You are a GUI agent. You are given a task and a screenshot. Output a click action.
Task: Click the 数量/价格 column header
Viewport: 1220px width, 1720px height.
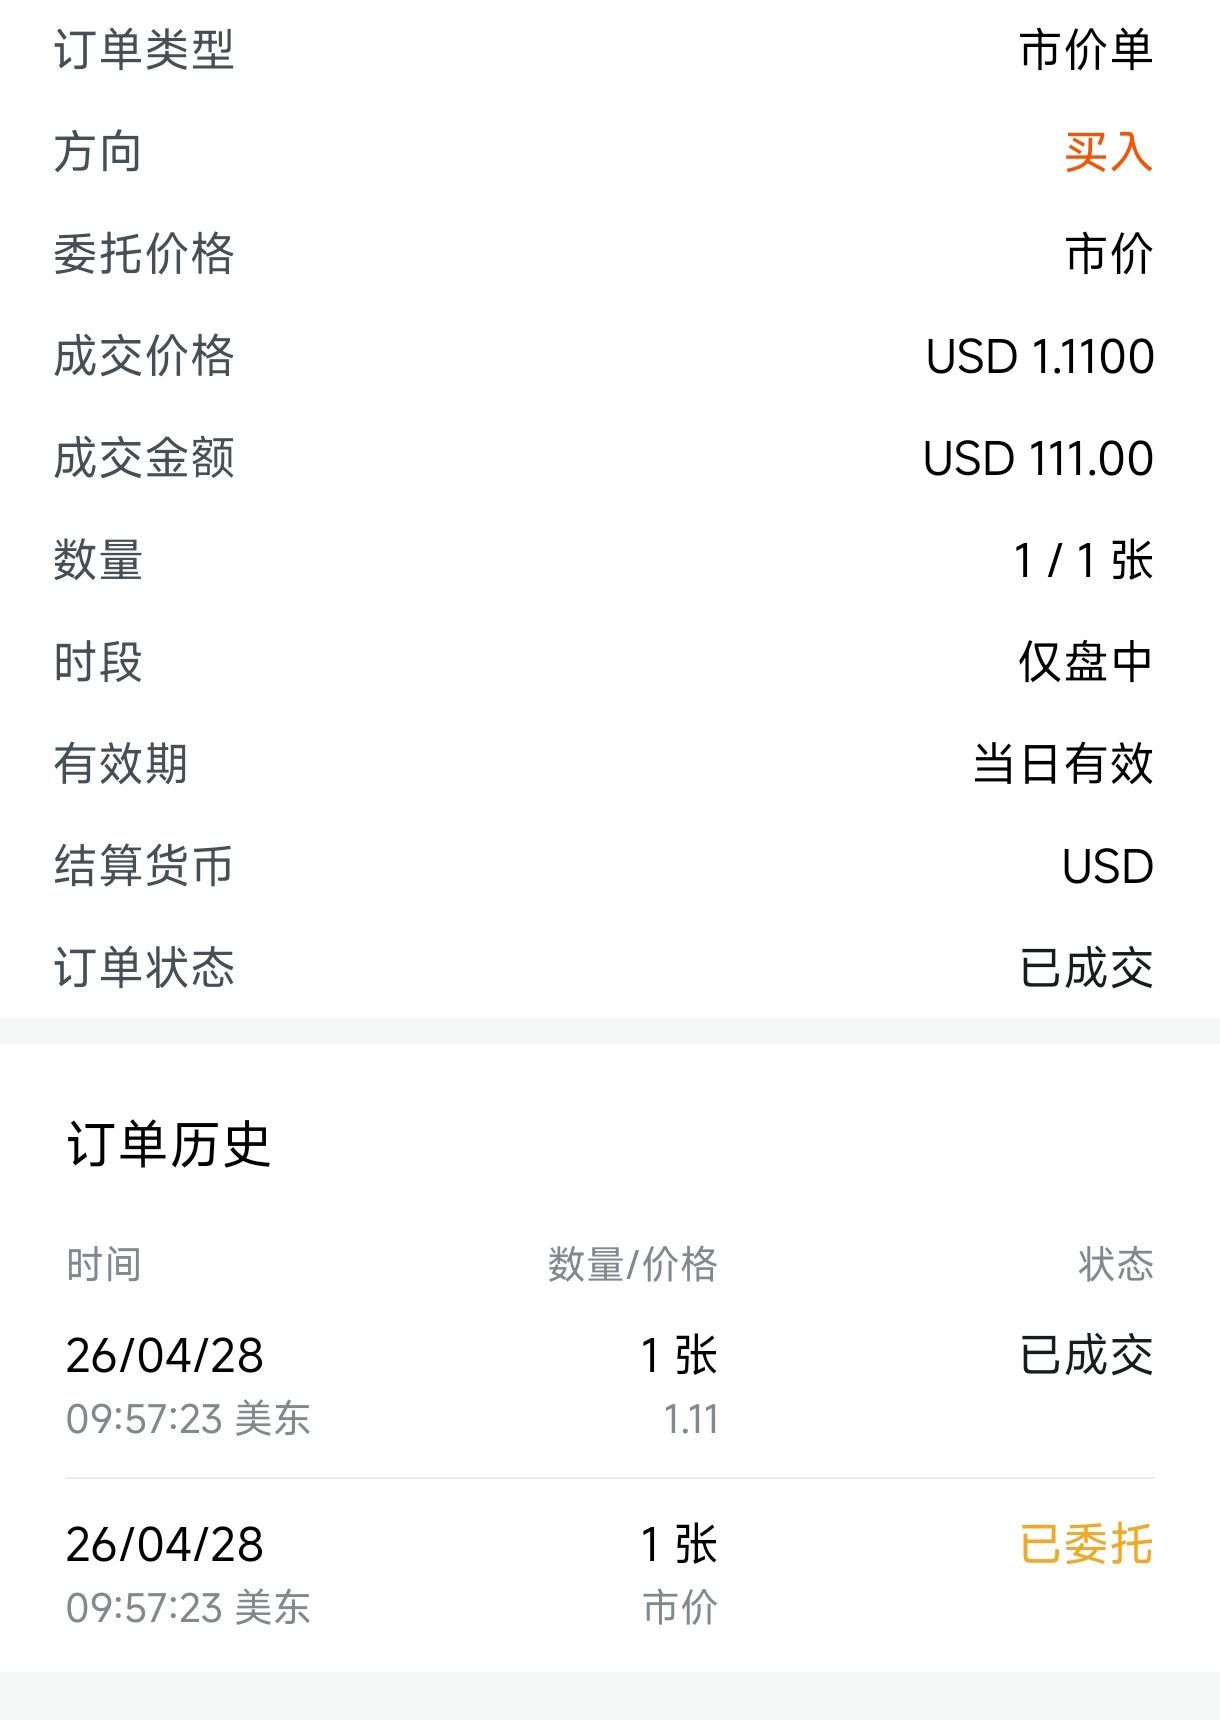(x=632, y=1265)
